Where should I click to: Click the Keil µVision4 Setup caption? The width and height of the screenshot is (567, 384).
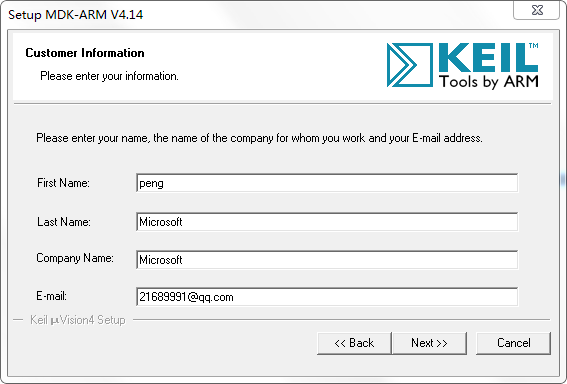point(78,320)
